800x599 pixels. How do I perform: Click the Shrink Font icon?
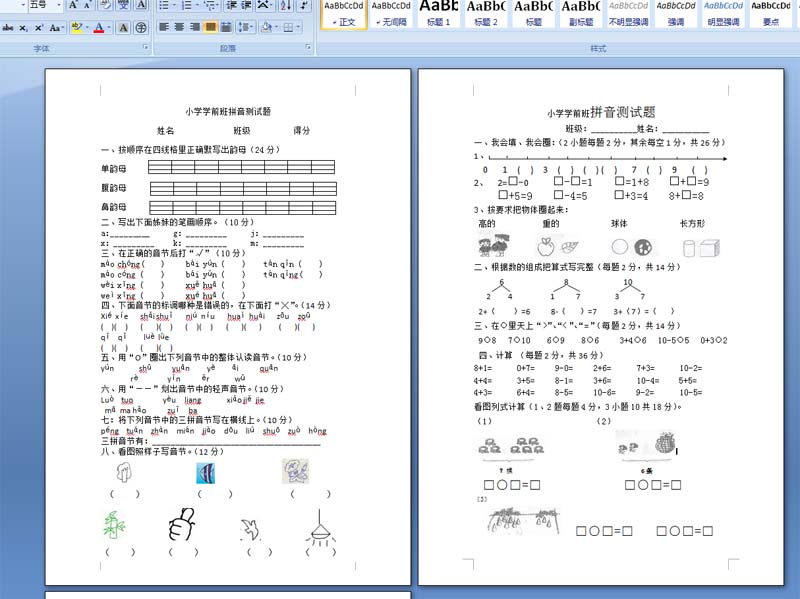87,5
